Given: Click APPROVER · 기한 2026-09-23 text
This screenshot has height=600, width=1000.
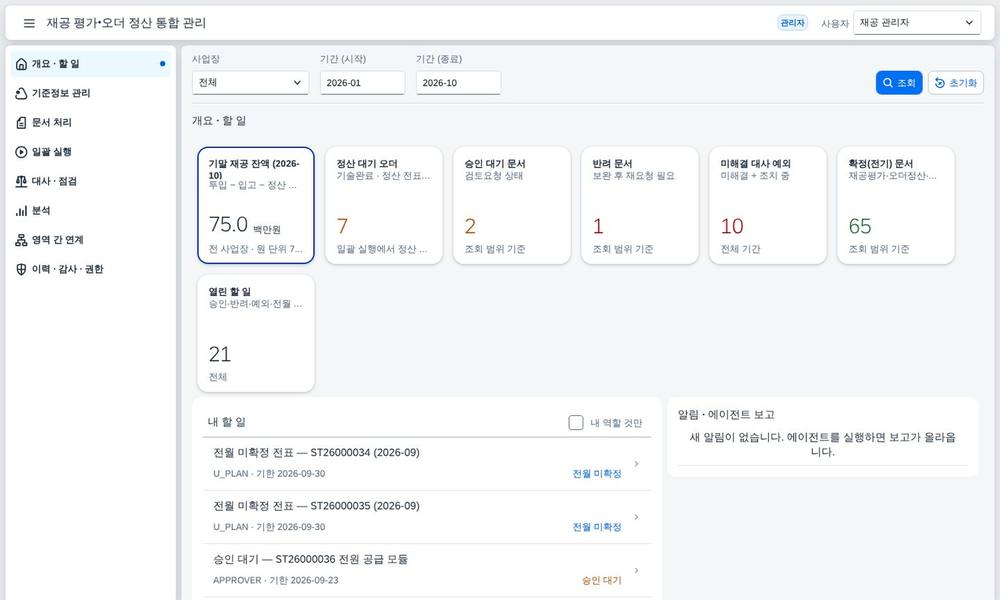Looking at the screenshot, I should coord(276,580).
